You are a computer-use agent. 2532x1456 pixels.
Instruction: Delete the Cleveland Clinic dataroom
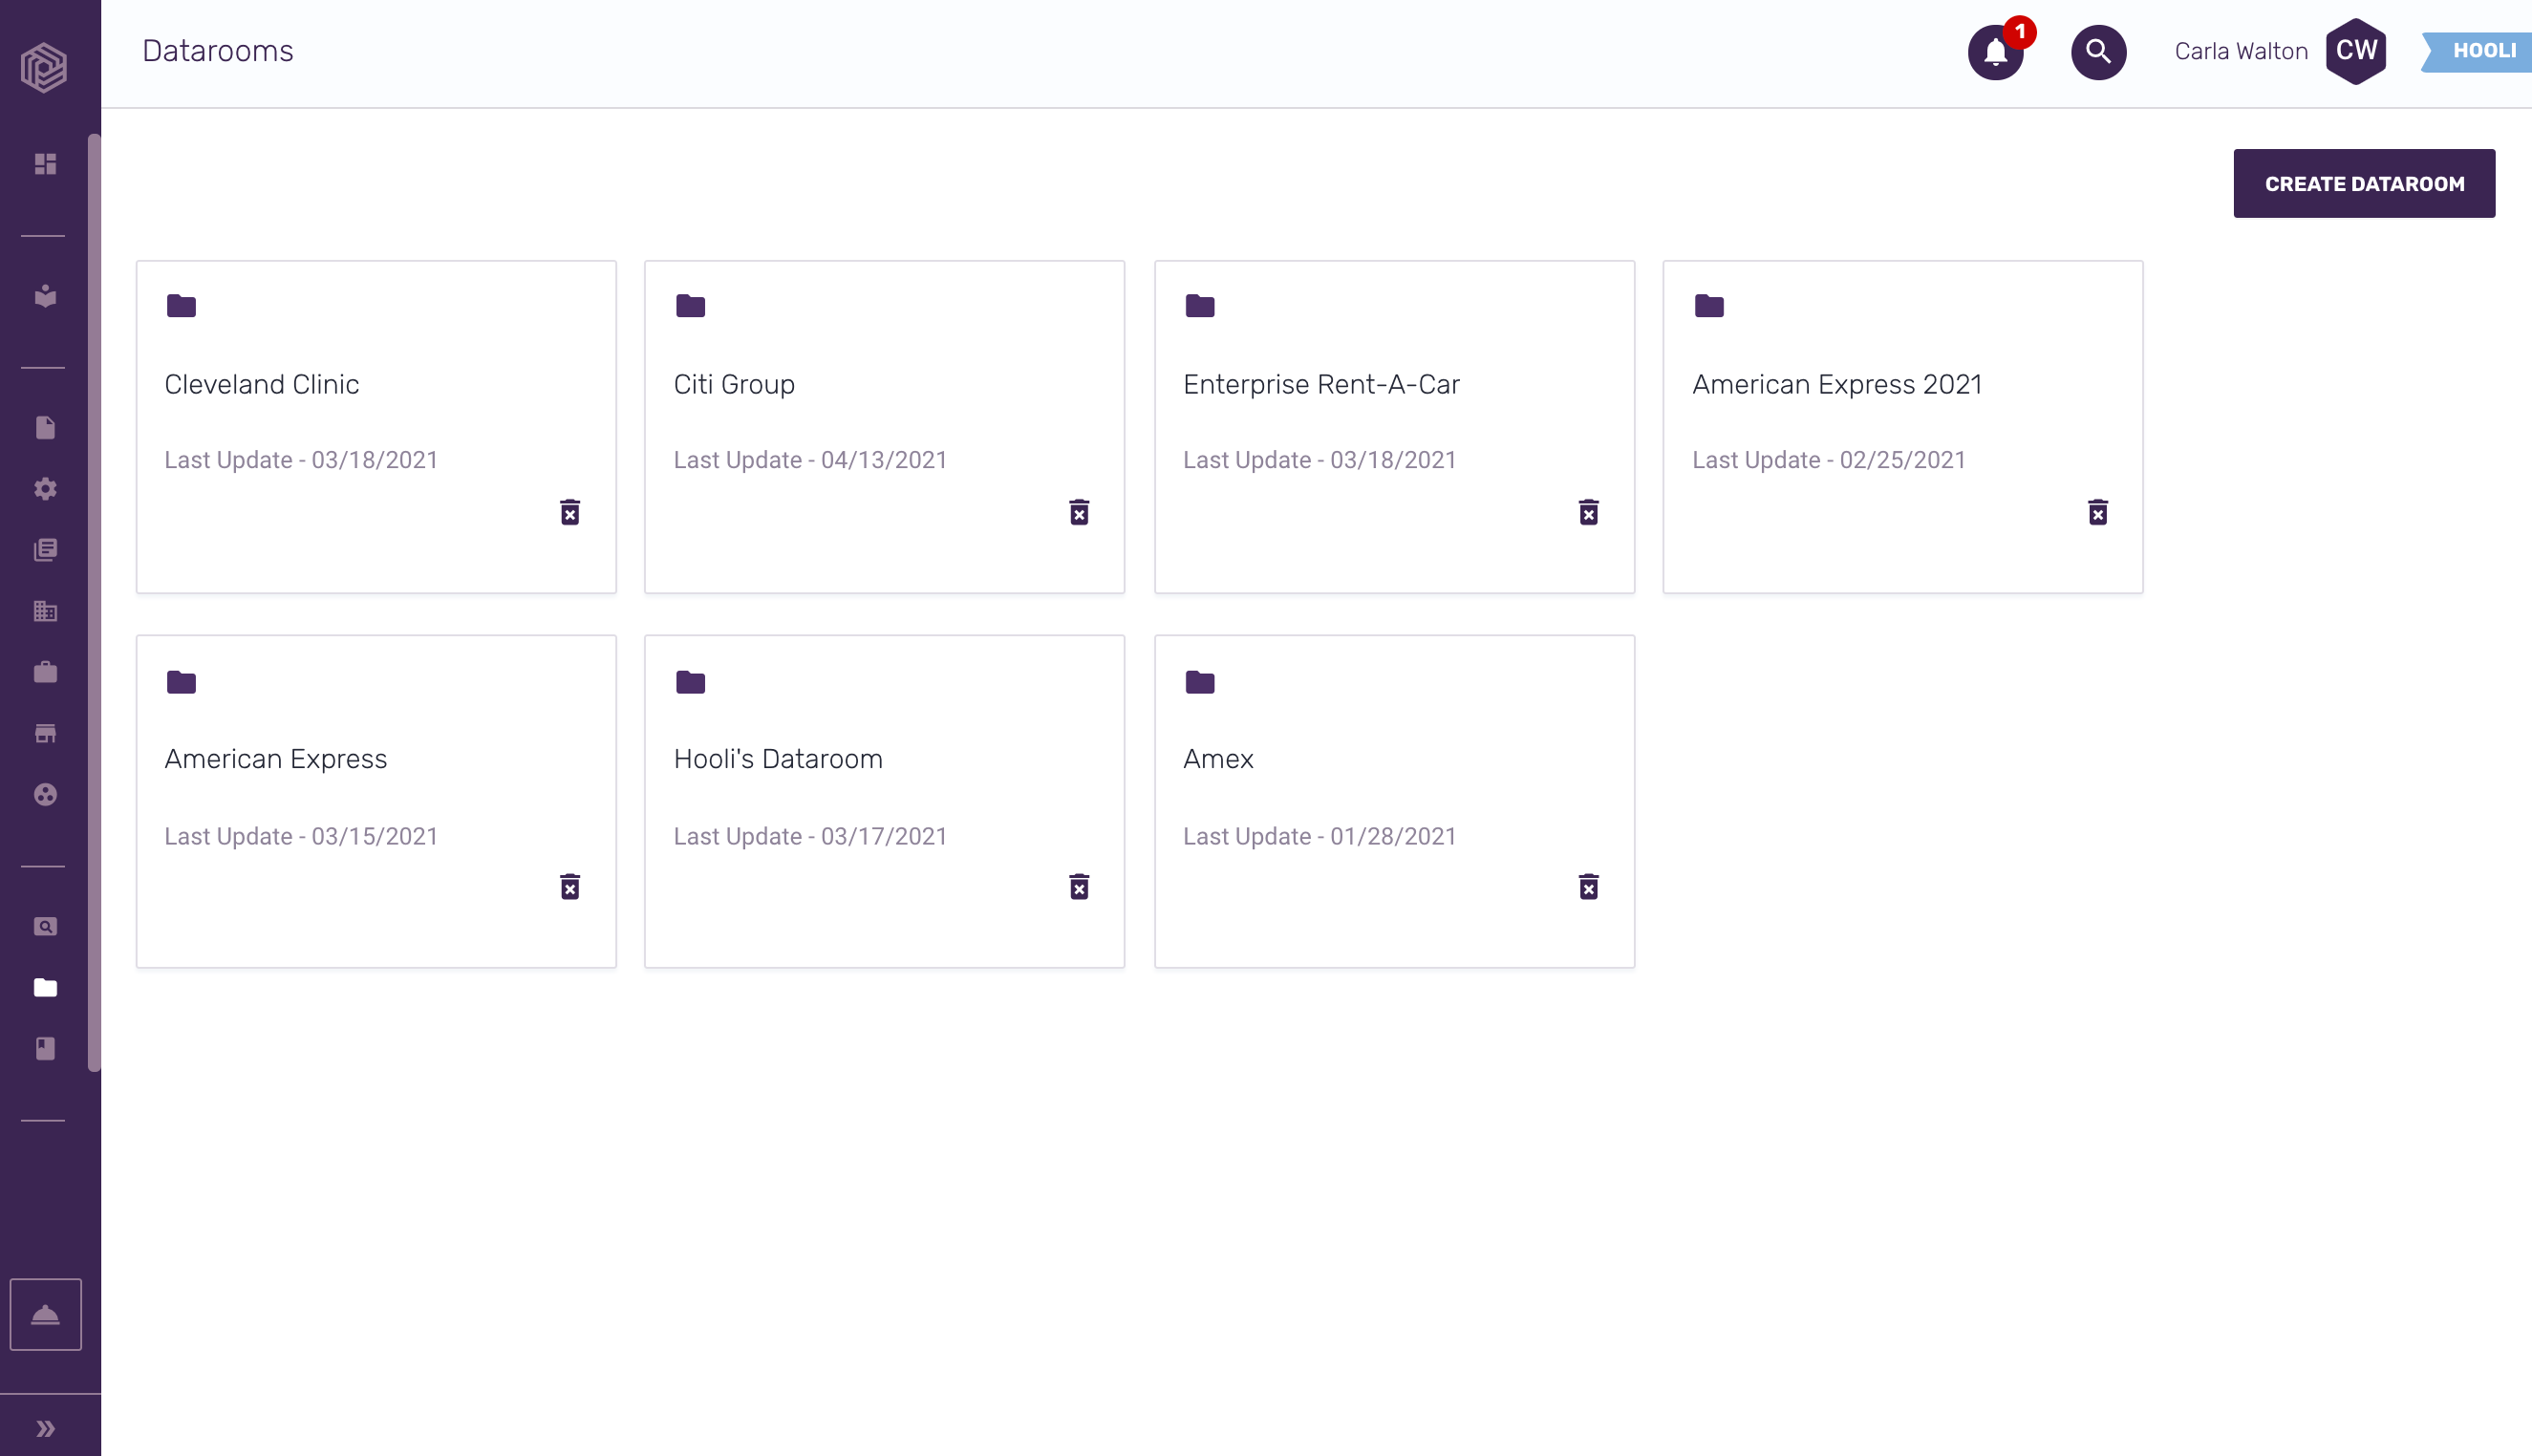(570, 512)
